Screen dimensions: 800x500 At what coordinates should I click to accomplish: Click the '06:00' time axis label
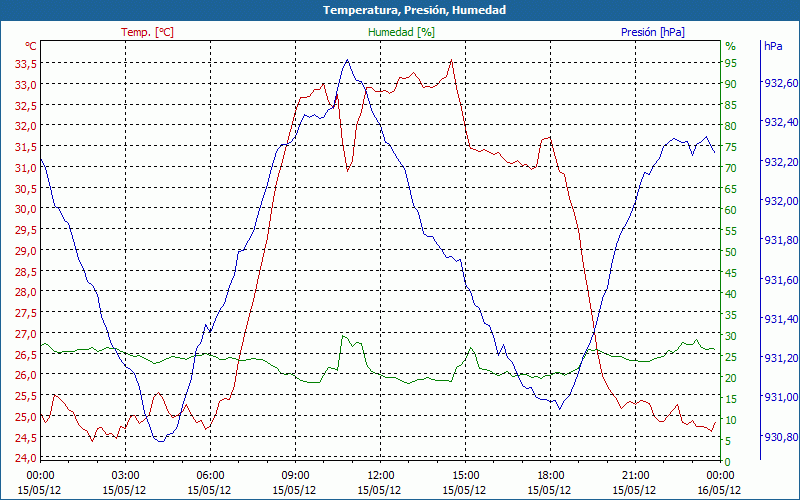click(210, 476)
